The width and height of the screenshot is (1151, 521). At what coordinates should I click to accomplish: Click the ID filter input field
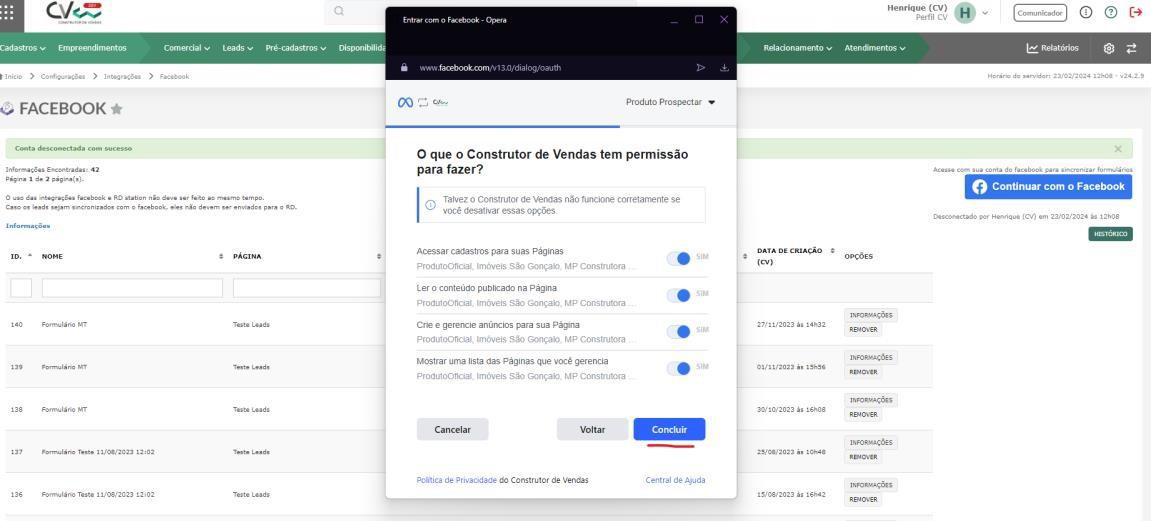tap(21, 288)
